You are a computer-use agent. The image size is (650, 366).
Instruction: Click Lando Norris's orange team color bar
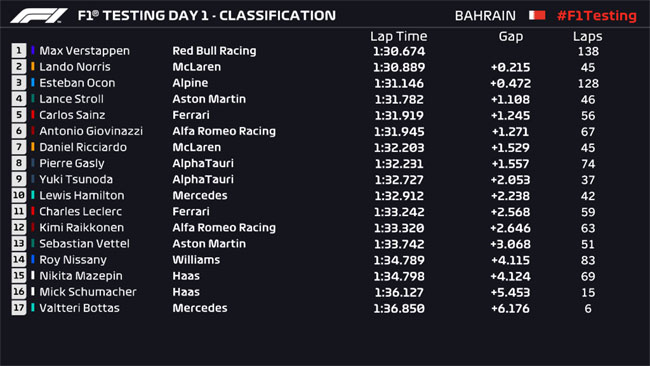[33, 67]
